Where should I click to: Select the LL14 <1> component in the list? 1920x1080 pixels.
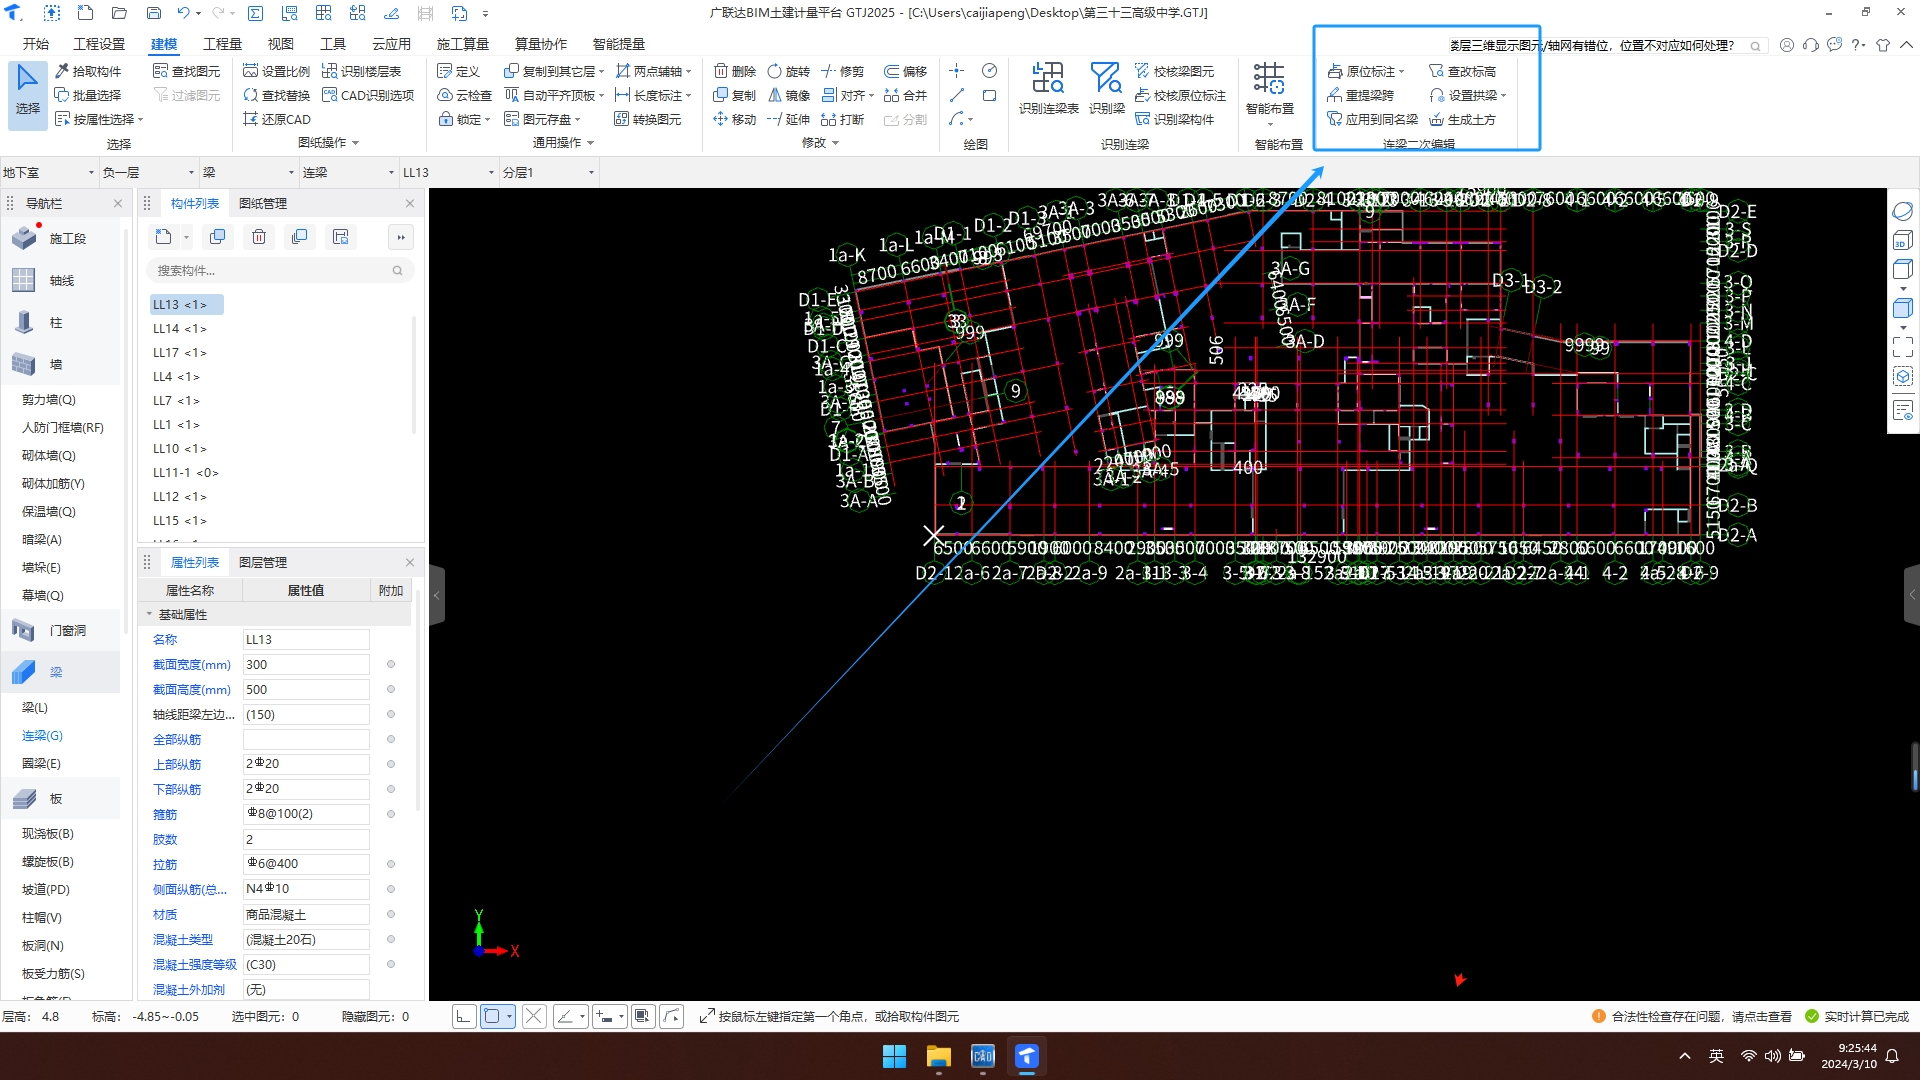pyautogui.click(x=180, y=328)
